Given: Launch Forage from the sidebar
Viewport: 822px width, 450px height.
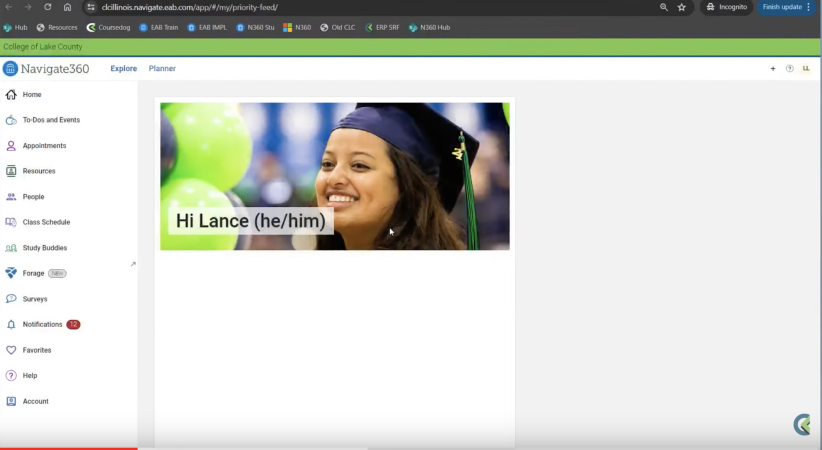Looking at the screenshot, I should point(33,273).
